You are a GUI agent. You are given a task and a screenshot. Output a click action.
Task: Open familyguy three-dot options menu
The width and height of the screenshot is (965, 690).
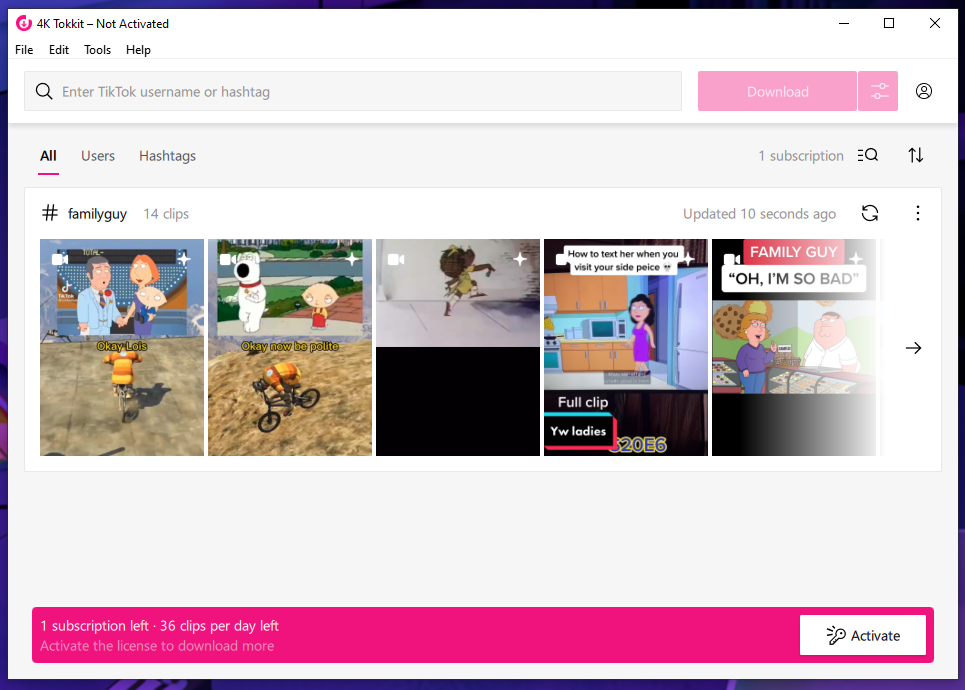[917, 213]
